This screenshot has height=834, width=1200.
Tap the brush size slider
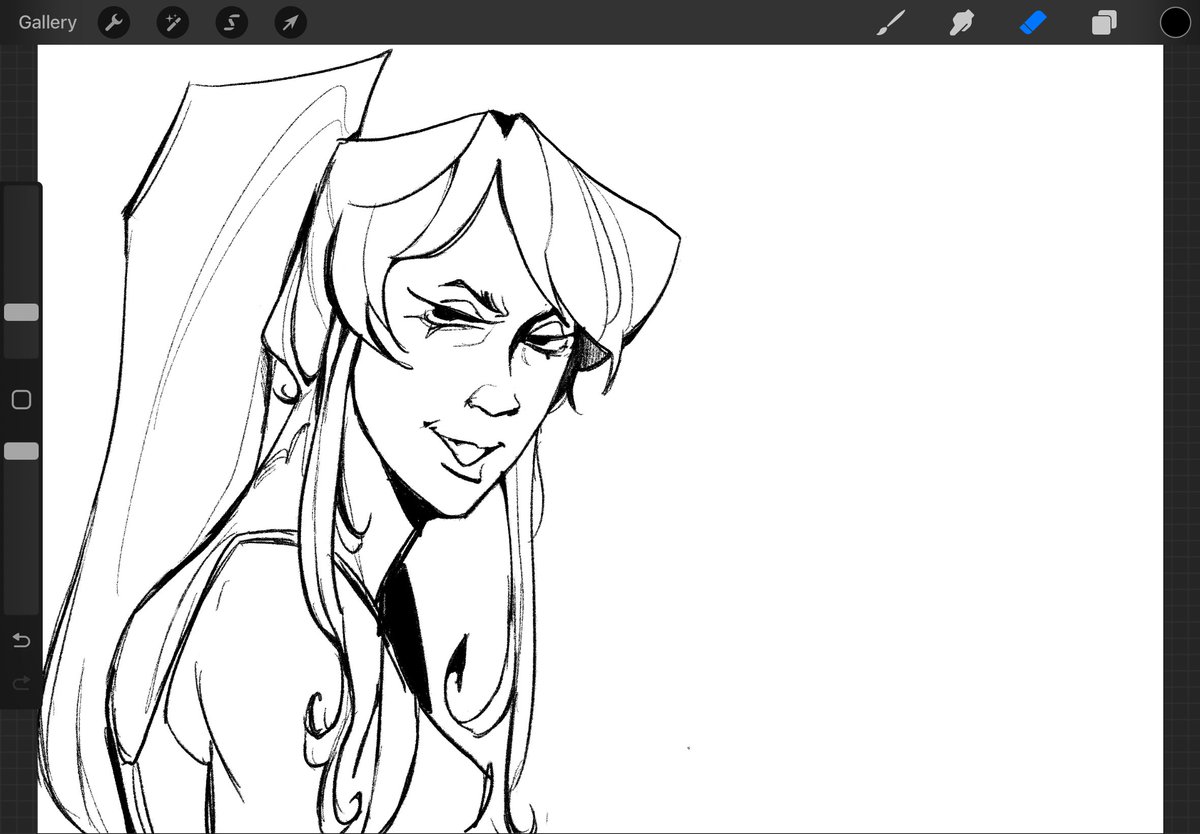coord(21,311)
